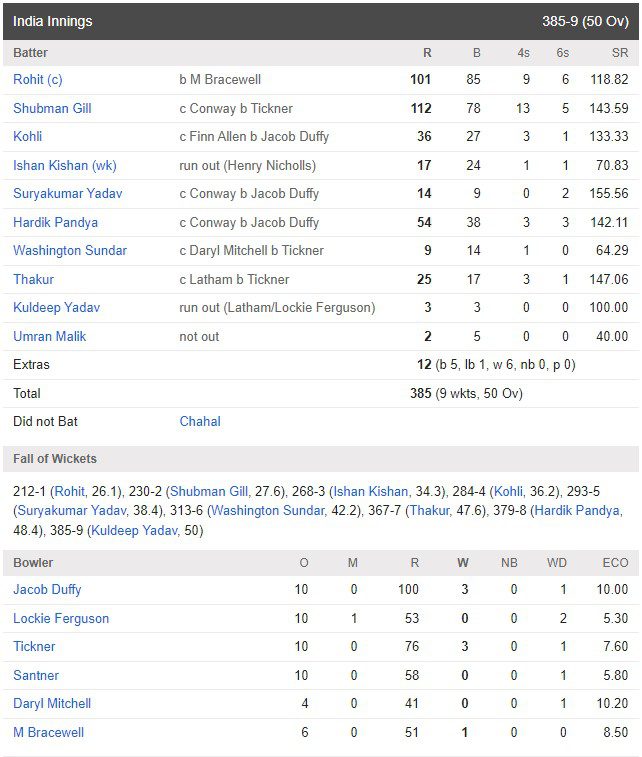The width and height of the screenshot is (642, 757).
Task: Open Hardik Pandya batter profile
Action: pyautogui.click(x=56, y=223)
